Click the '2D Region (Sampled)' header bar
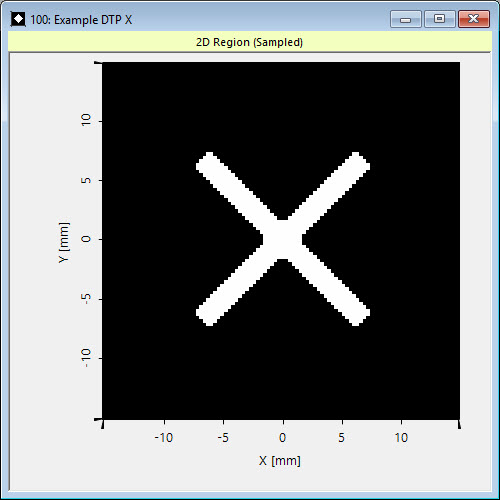Viewport: 500px width, 500px height. (249, 42)
